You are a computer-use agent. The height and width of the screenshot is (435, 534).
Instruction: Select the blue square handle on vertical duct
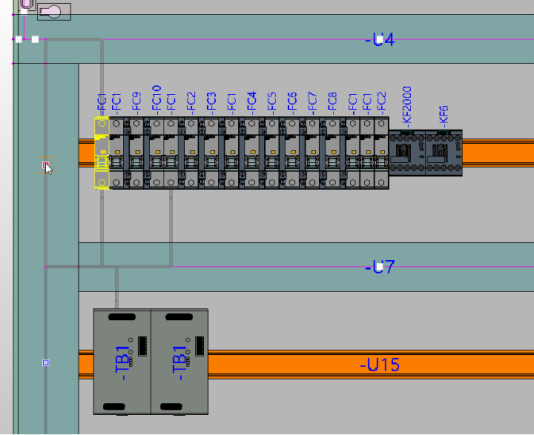pos(46,362)
